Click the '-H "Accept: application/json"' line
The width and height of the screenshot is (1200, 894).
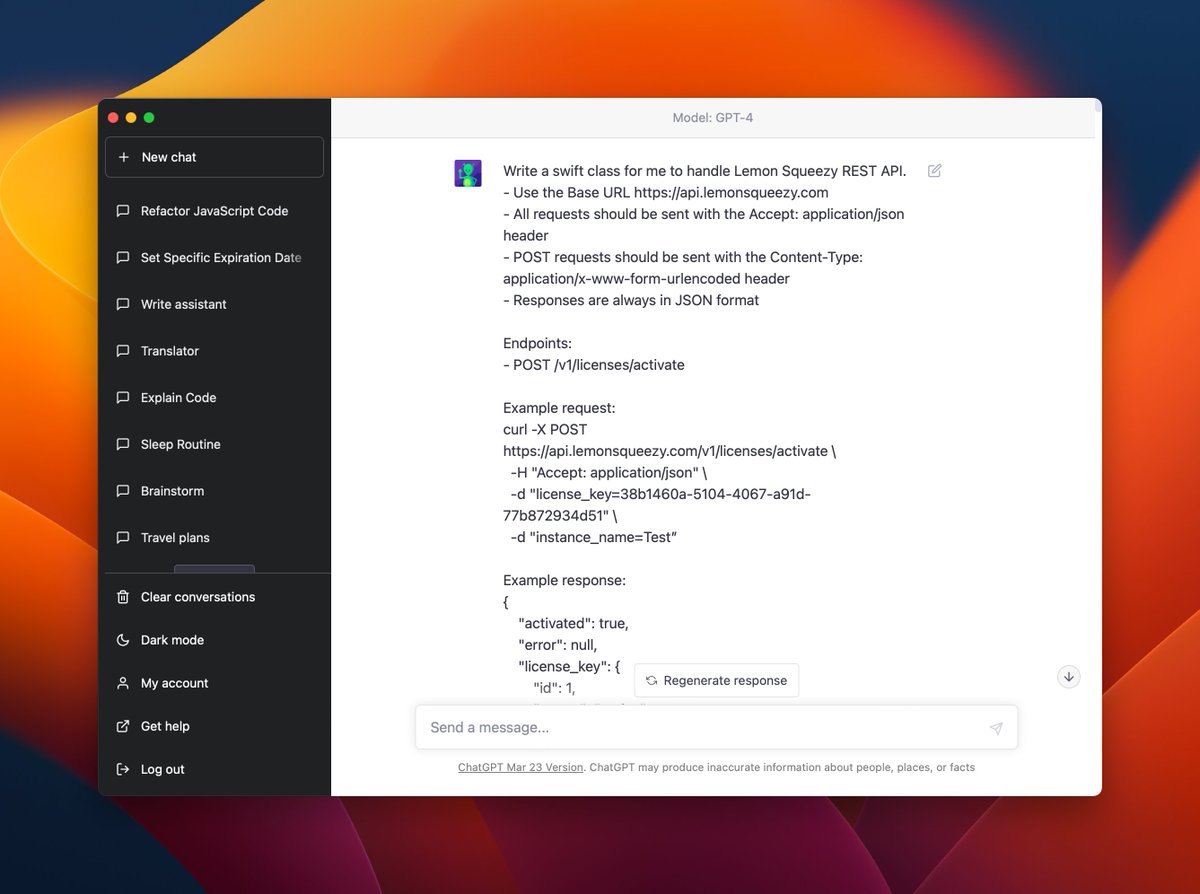(x=609, y=472)
